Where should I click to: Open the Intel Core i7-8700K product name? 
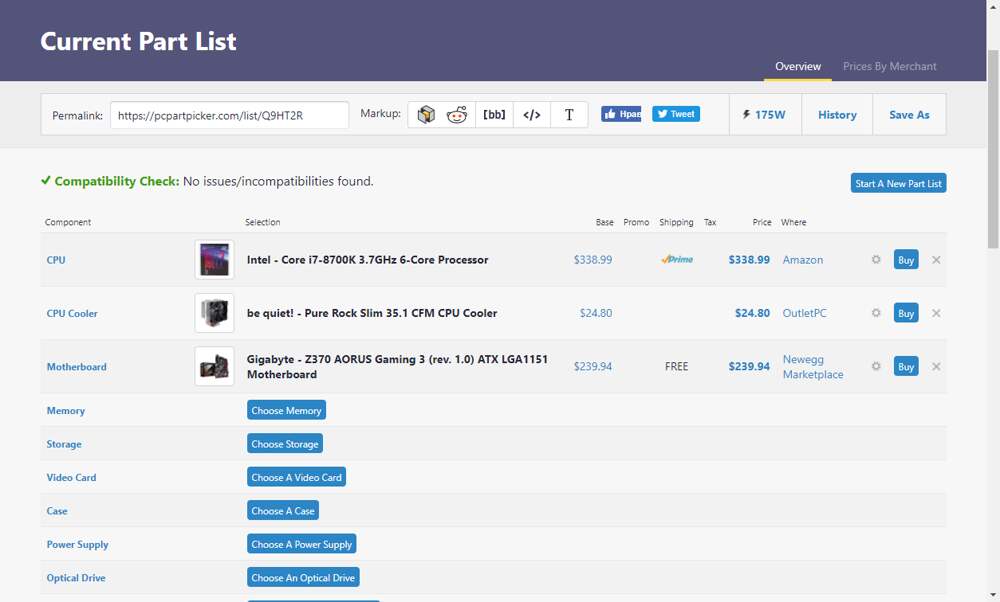coord(367,260)
